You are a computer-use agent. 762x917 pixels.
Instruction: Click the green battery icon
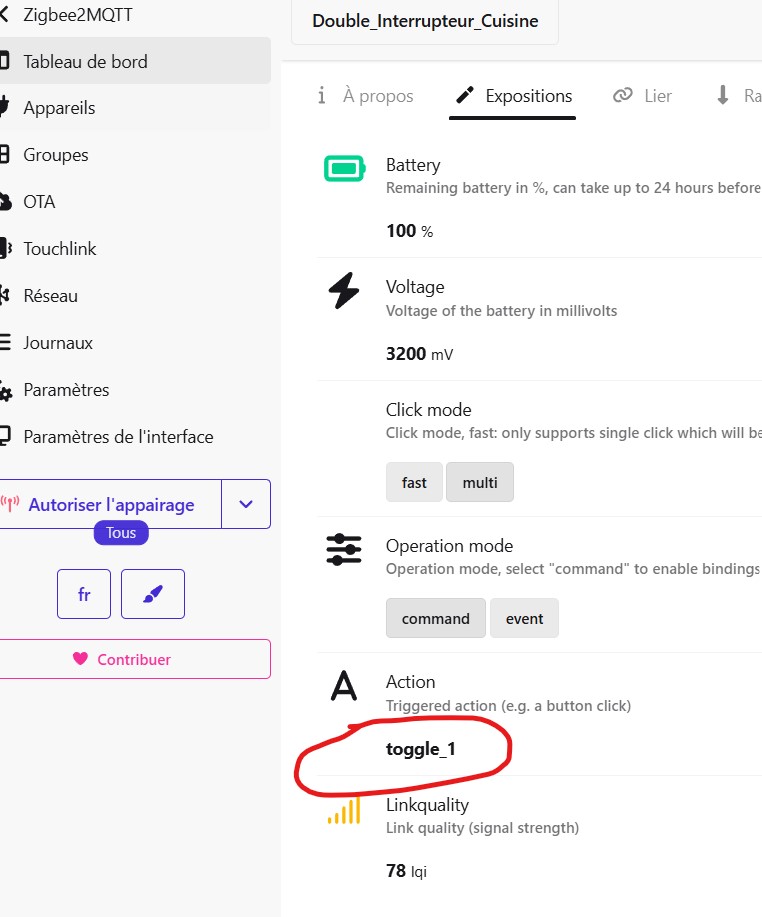[x=344, y=168]
